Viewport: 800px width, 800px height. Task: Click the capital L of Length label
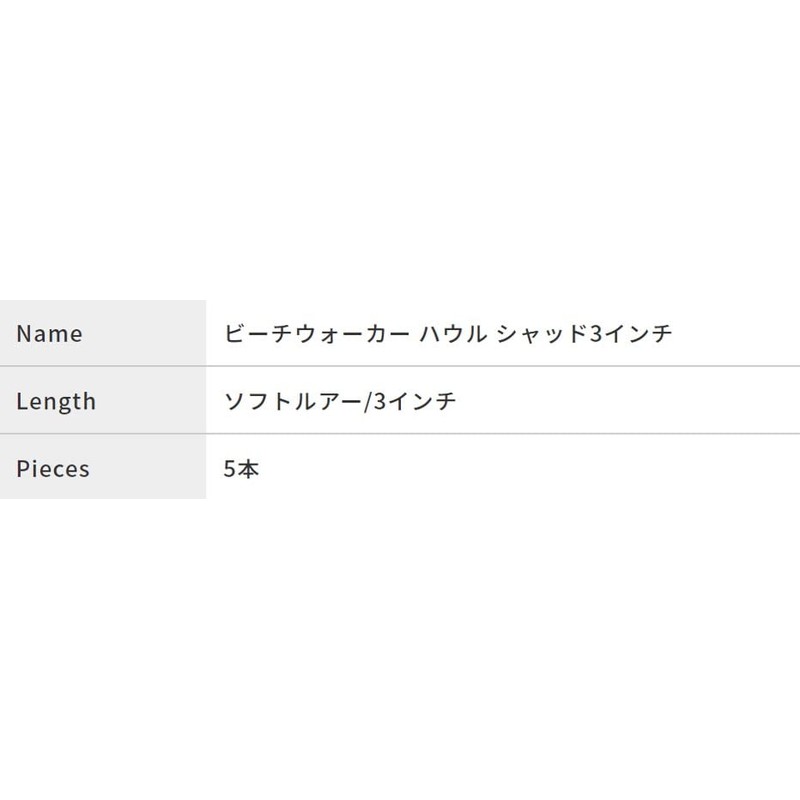click(x=22, y=401)
